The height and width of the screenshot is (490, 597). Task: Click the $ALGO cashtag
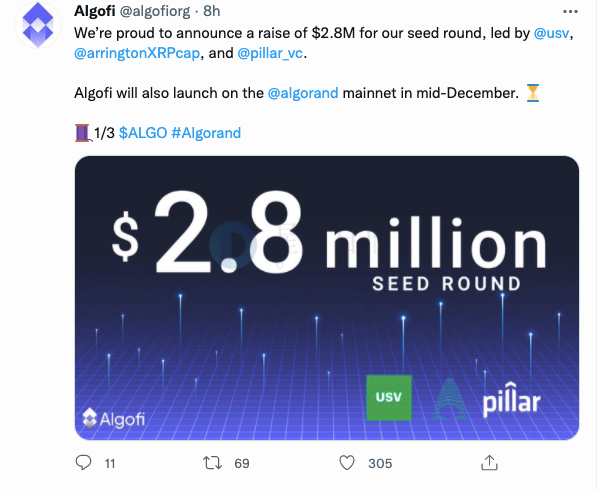tap(143, 133)
